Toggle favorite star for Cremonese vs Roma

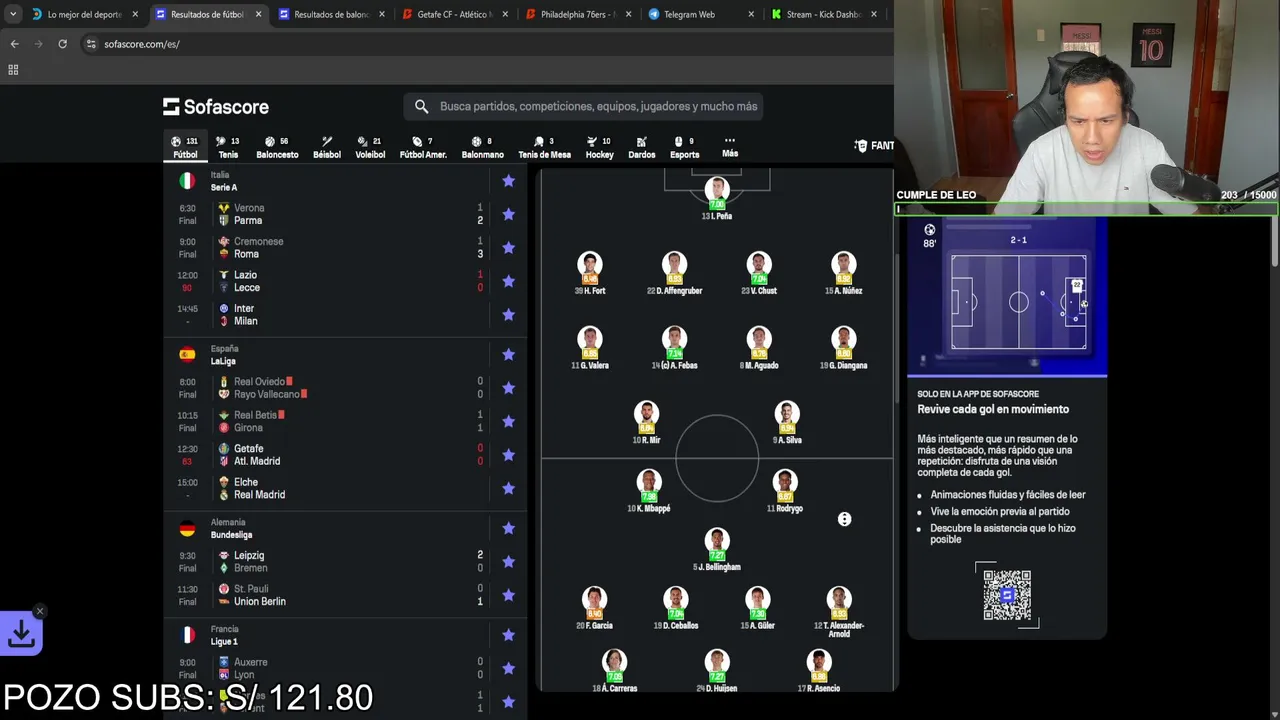pyautogui.click(x=508, y=247)
